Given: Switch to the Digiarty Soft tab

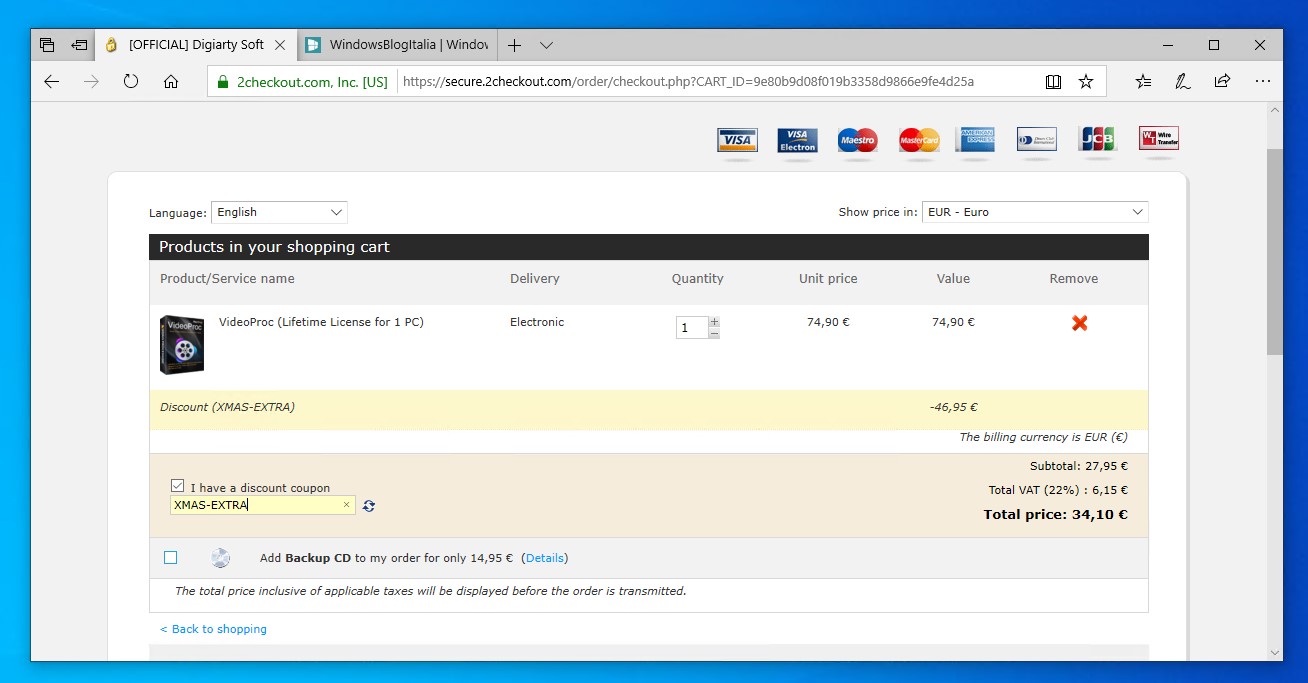Looking at the screenshot, I should coord(195,45).
